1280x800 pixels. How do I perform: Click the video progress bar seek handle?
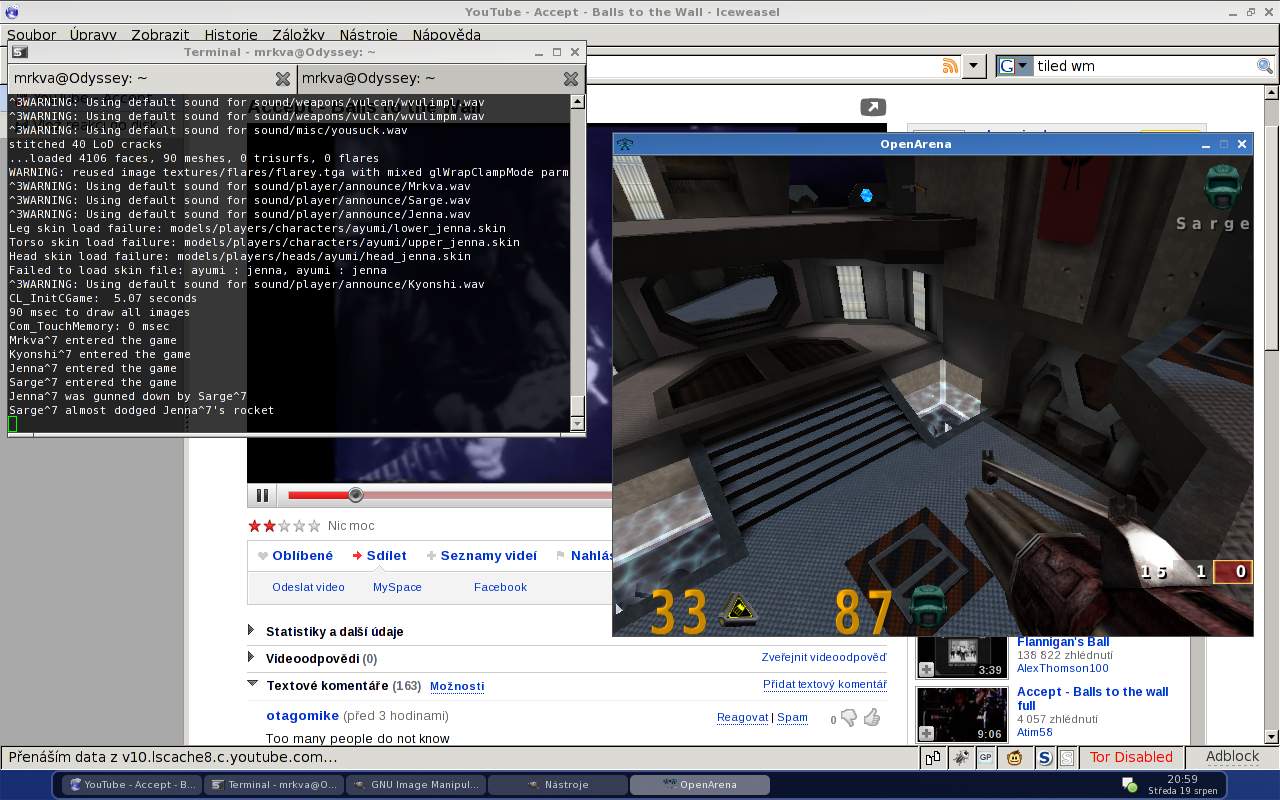pos(355,495)
